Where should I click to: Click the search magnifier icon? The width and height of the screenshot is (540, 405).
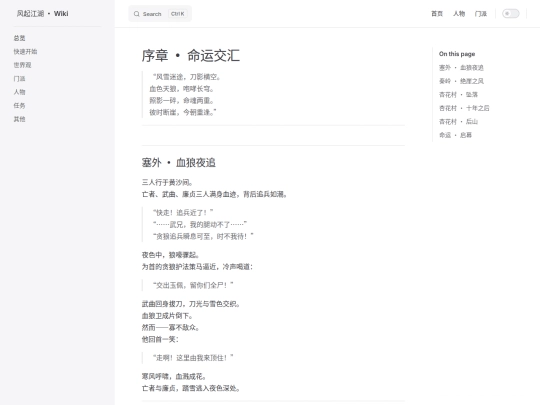[137, 14]
